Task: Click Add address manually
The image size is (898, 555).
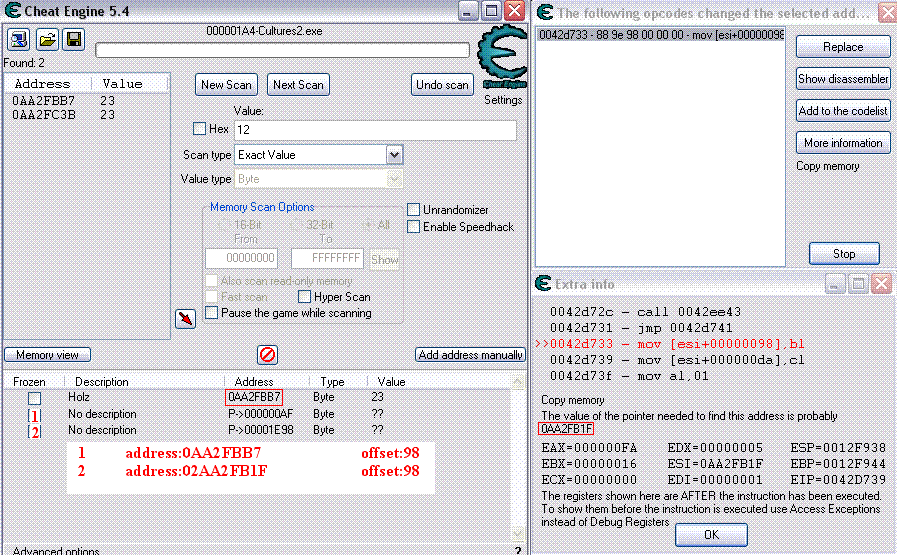Action: pyautogui.click(x=470, y=355)
